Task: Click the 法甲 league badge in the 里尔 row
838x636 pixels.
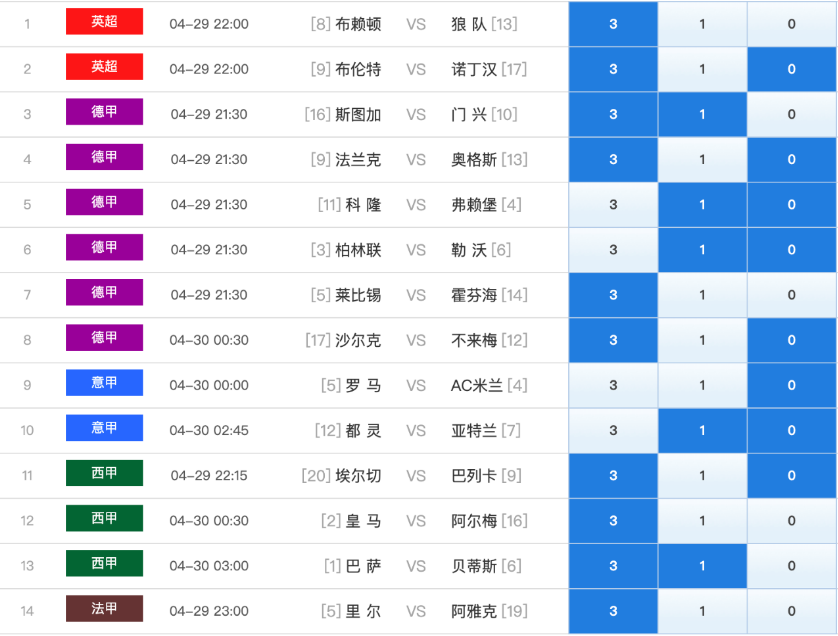Action: [104, 609]
